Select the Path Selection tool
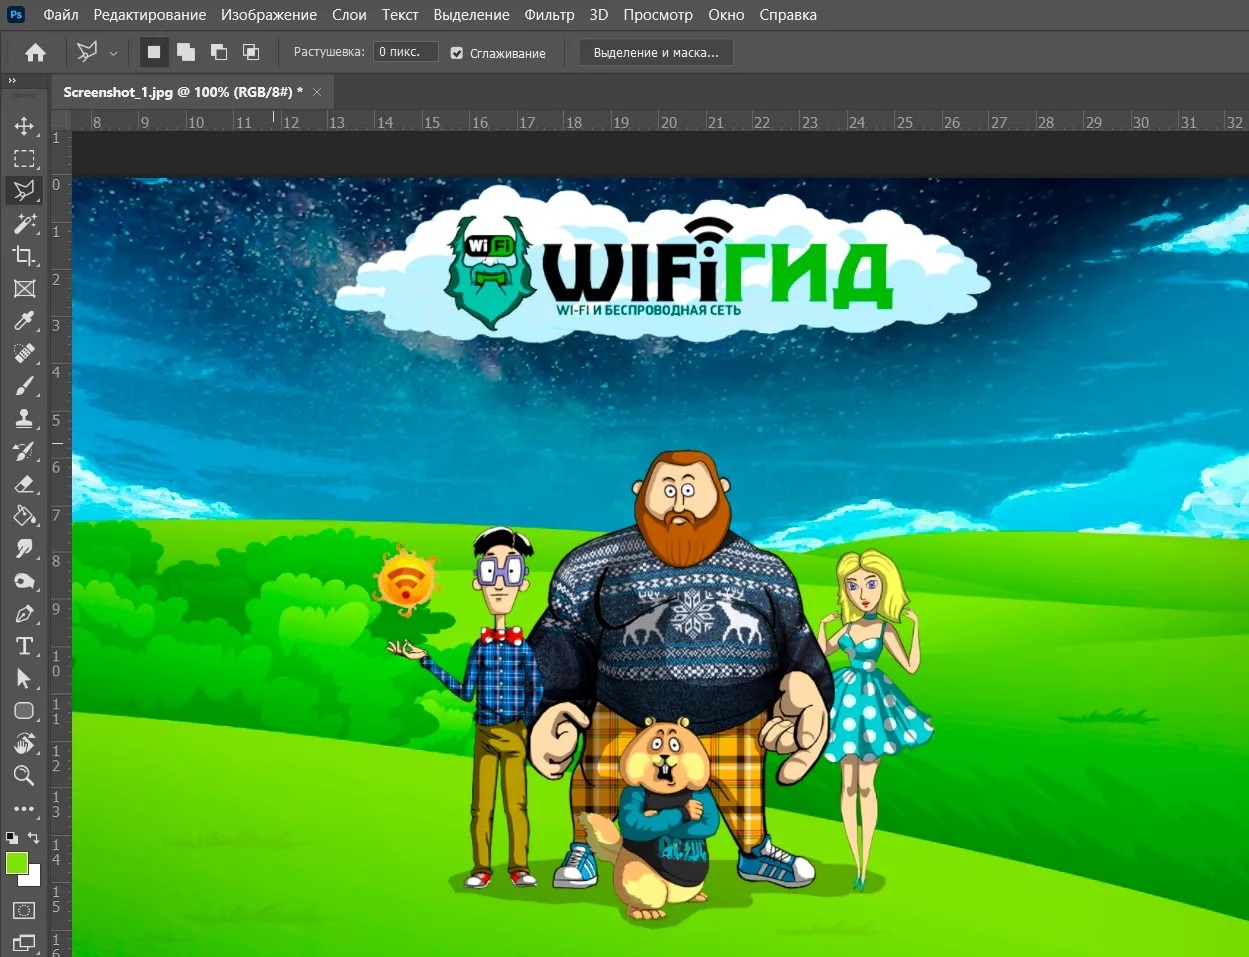The height and width of the screenshot is (957, 1249). tap(24, 679)
